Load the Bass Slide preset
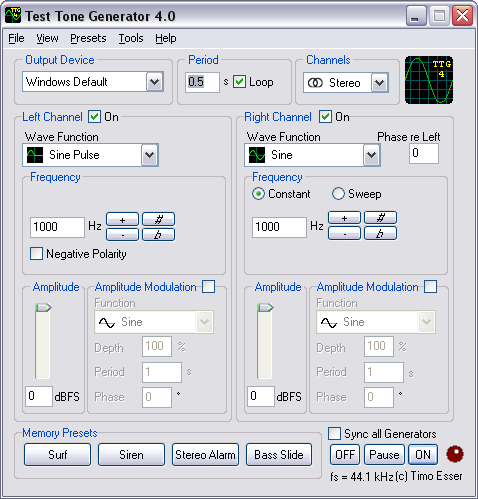The width and height of the screenshot is (478, 499). [x=279, y=455]
